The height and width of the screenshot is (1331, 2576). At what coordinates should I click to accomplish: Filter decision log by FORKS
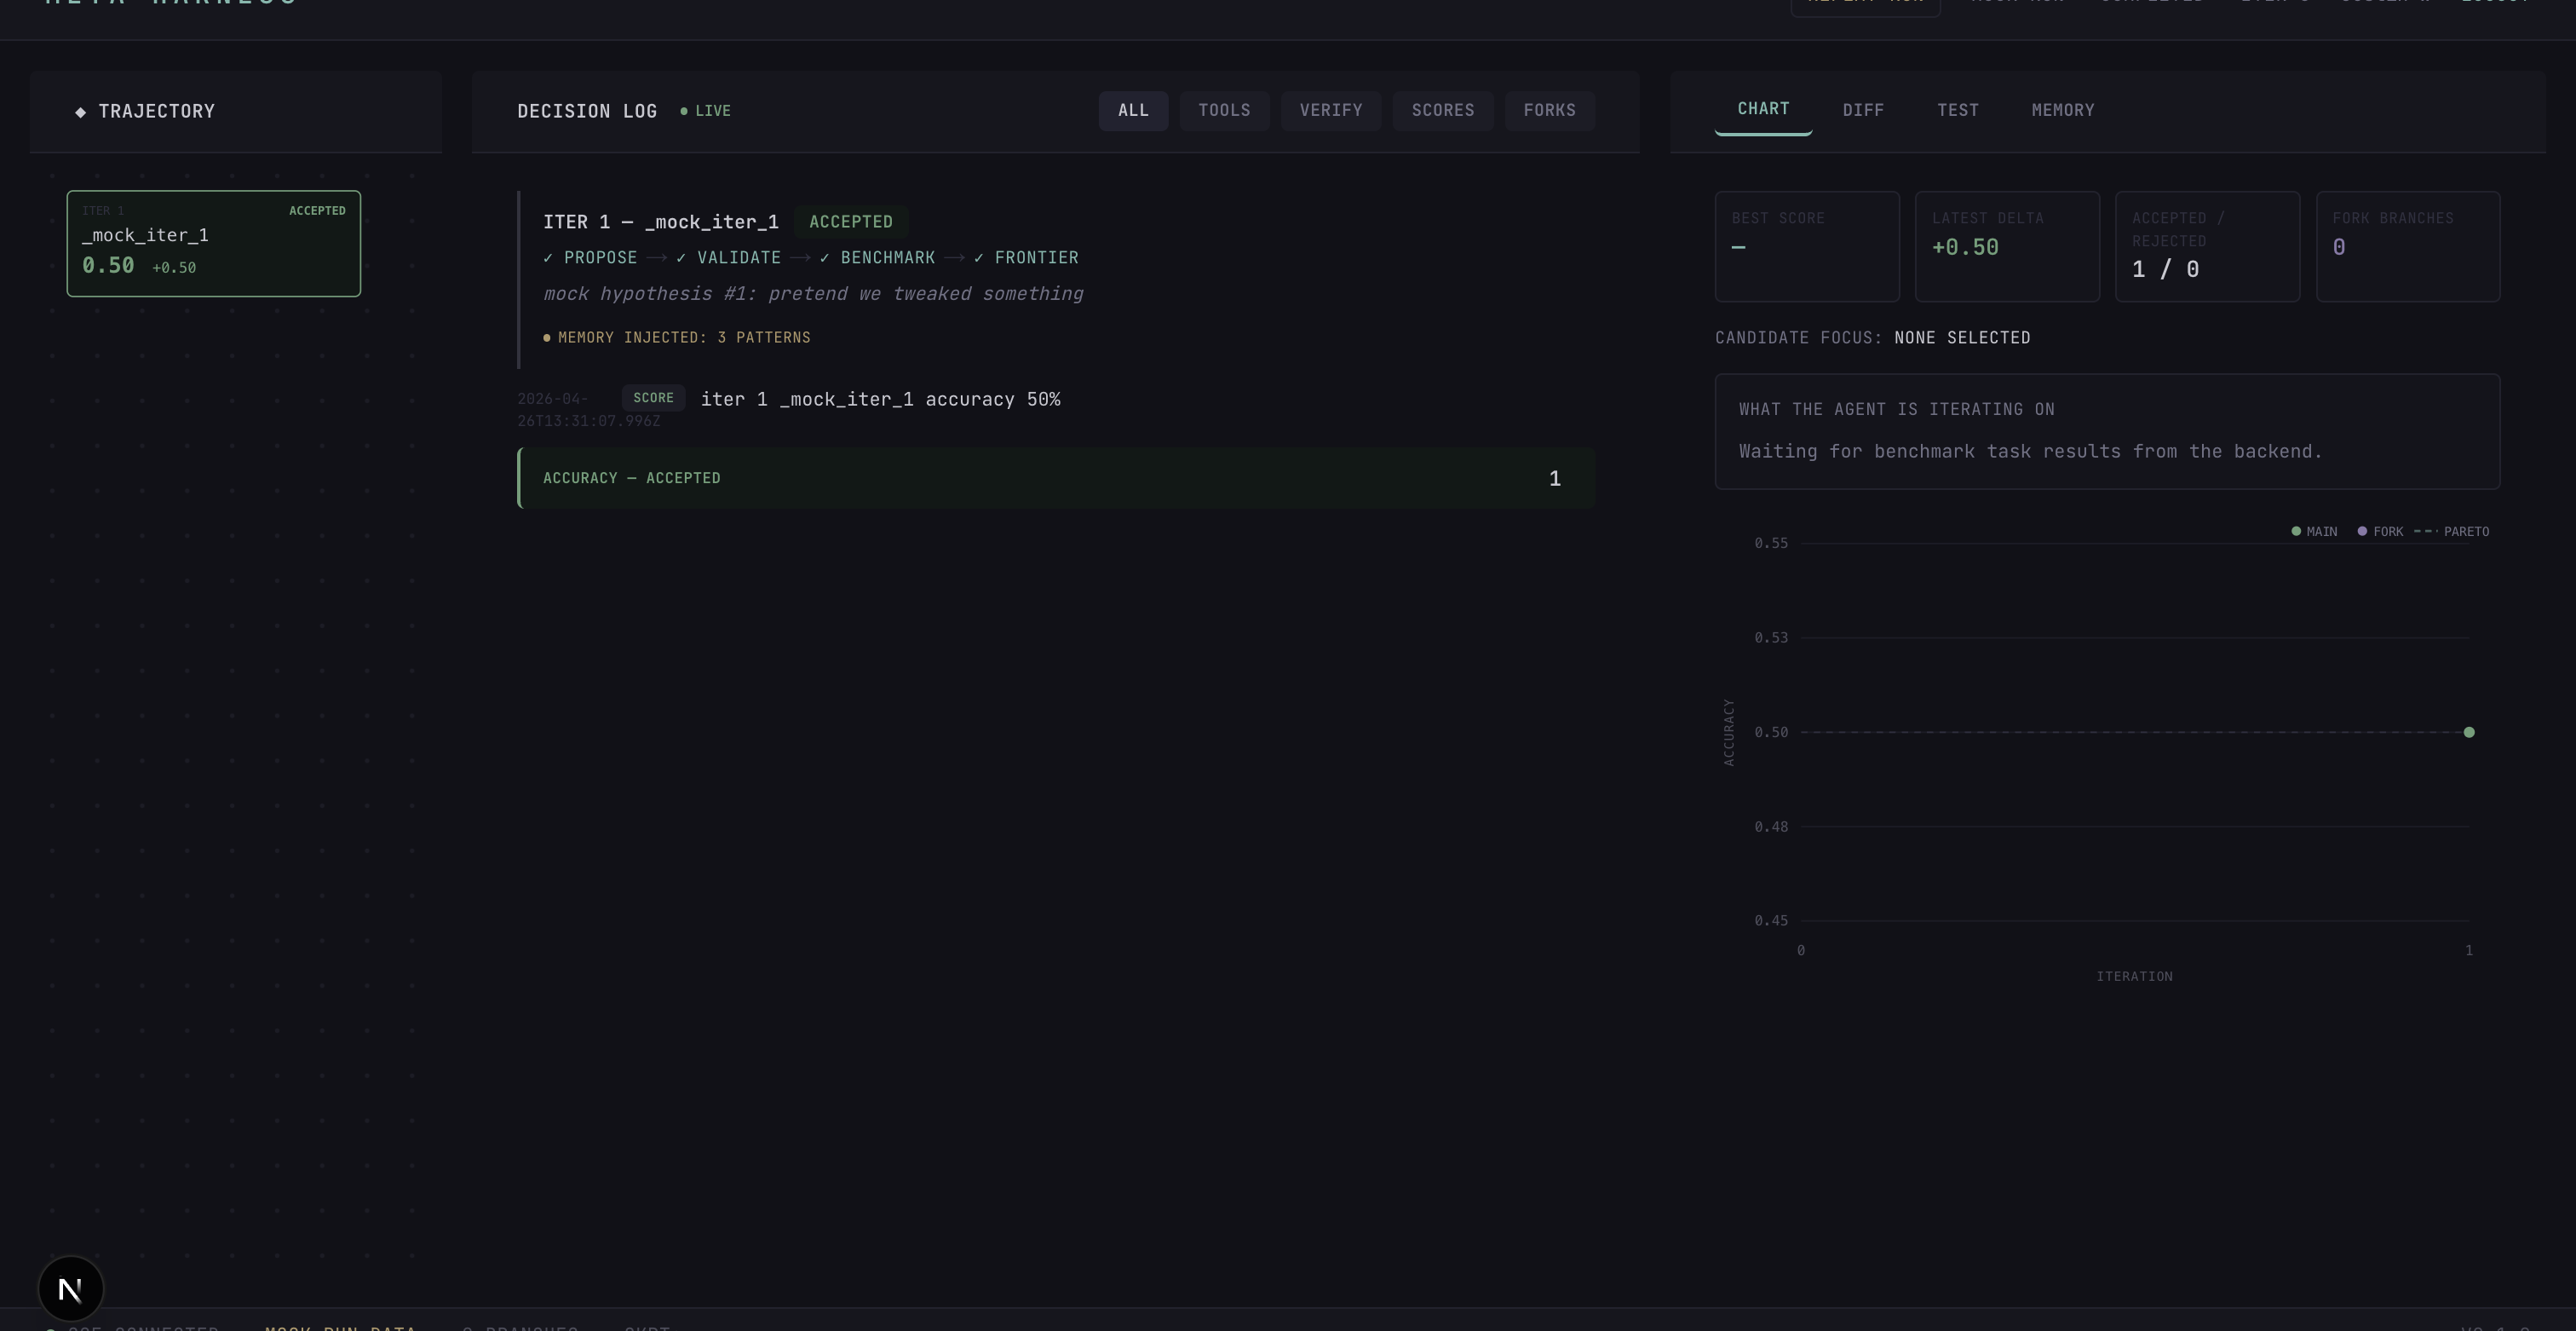point(1549,110)
